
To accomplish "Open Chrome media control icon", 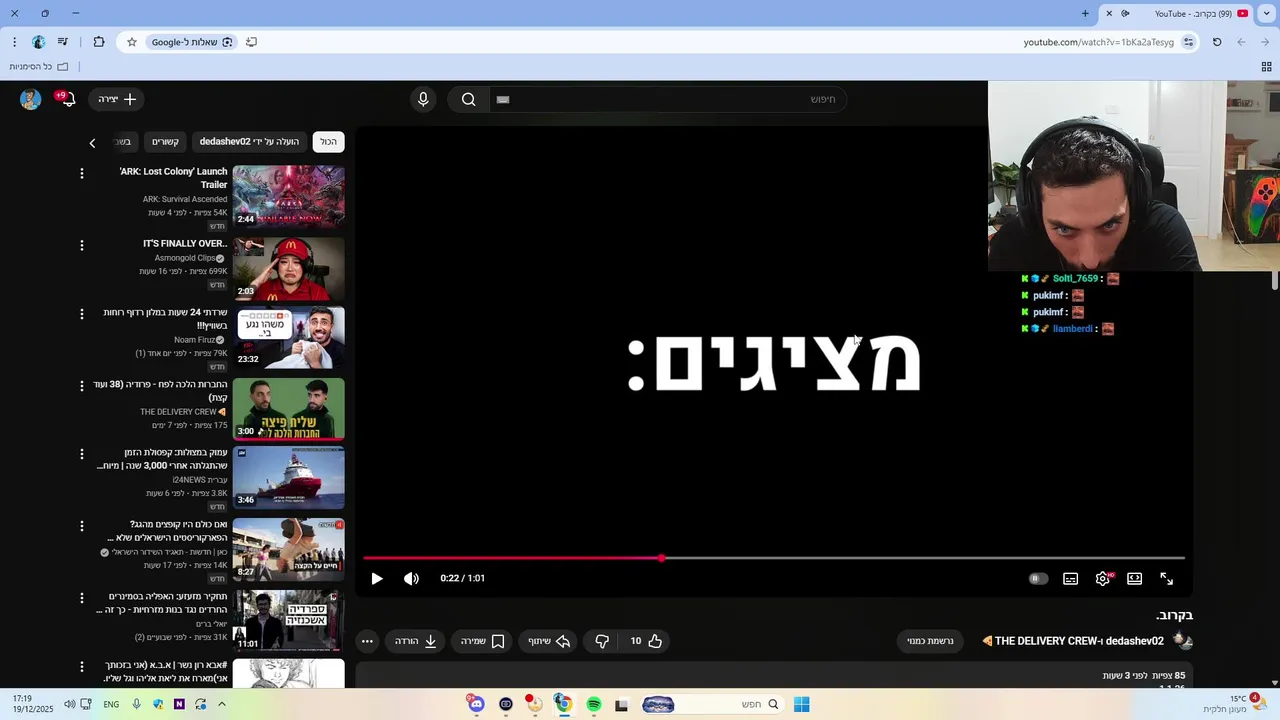I will (63, 42).
